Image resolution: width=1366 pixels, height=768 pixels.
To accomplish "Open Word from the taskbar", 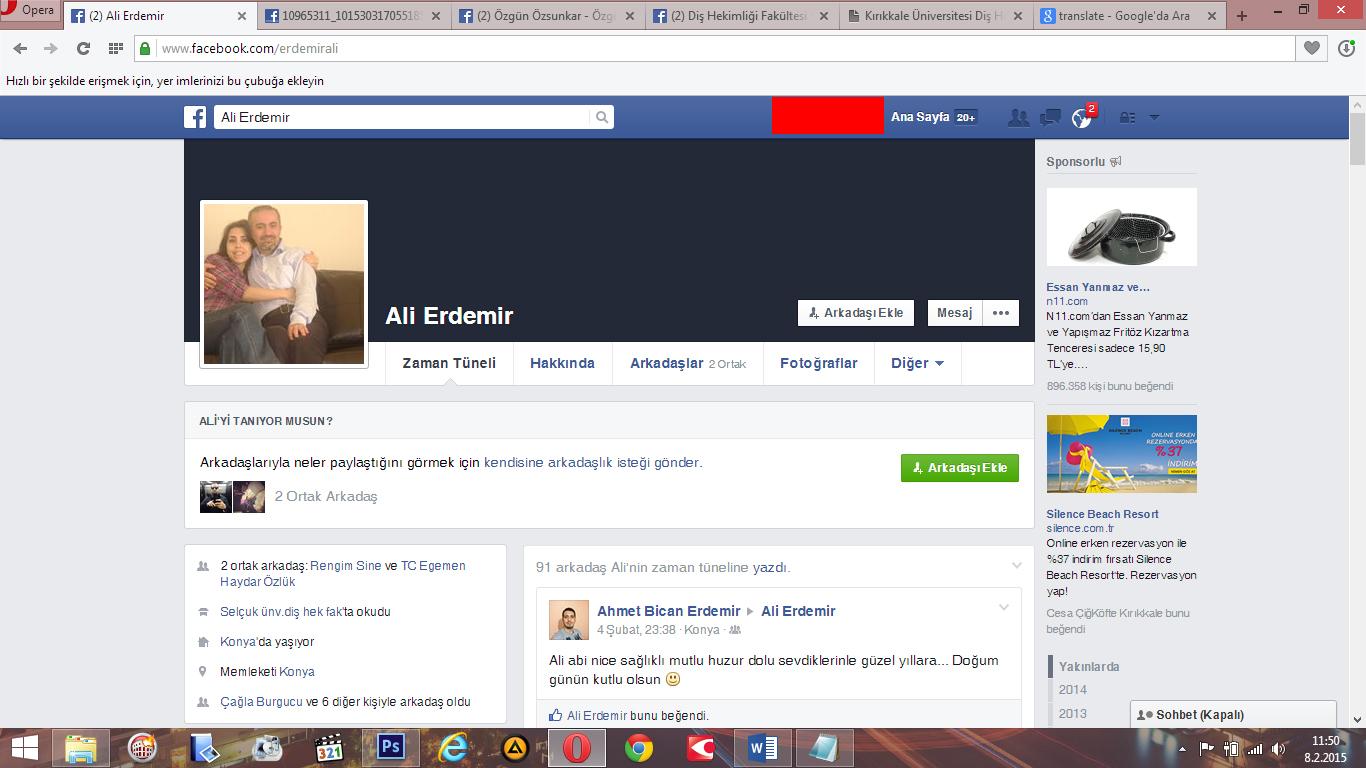I will 763,748.
